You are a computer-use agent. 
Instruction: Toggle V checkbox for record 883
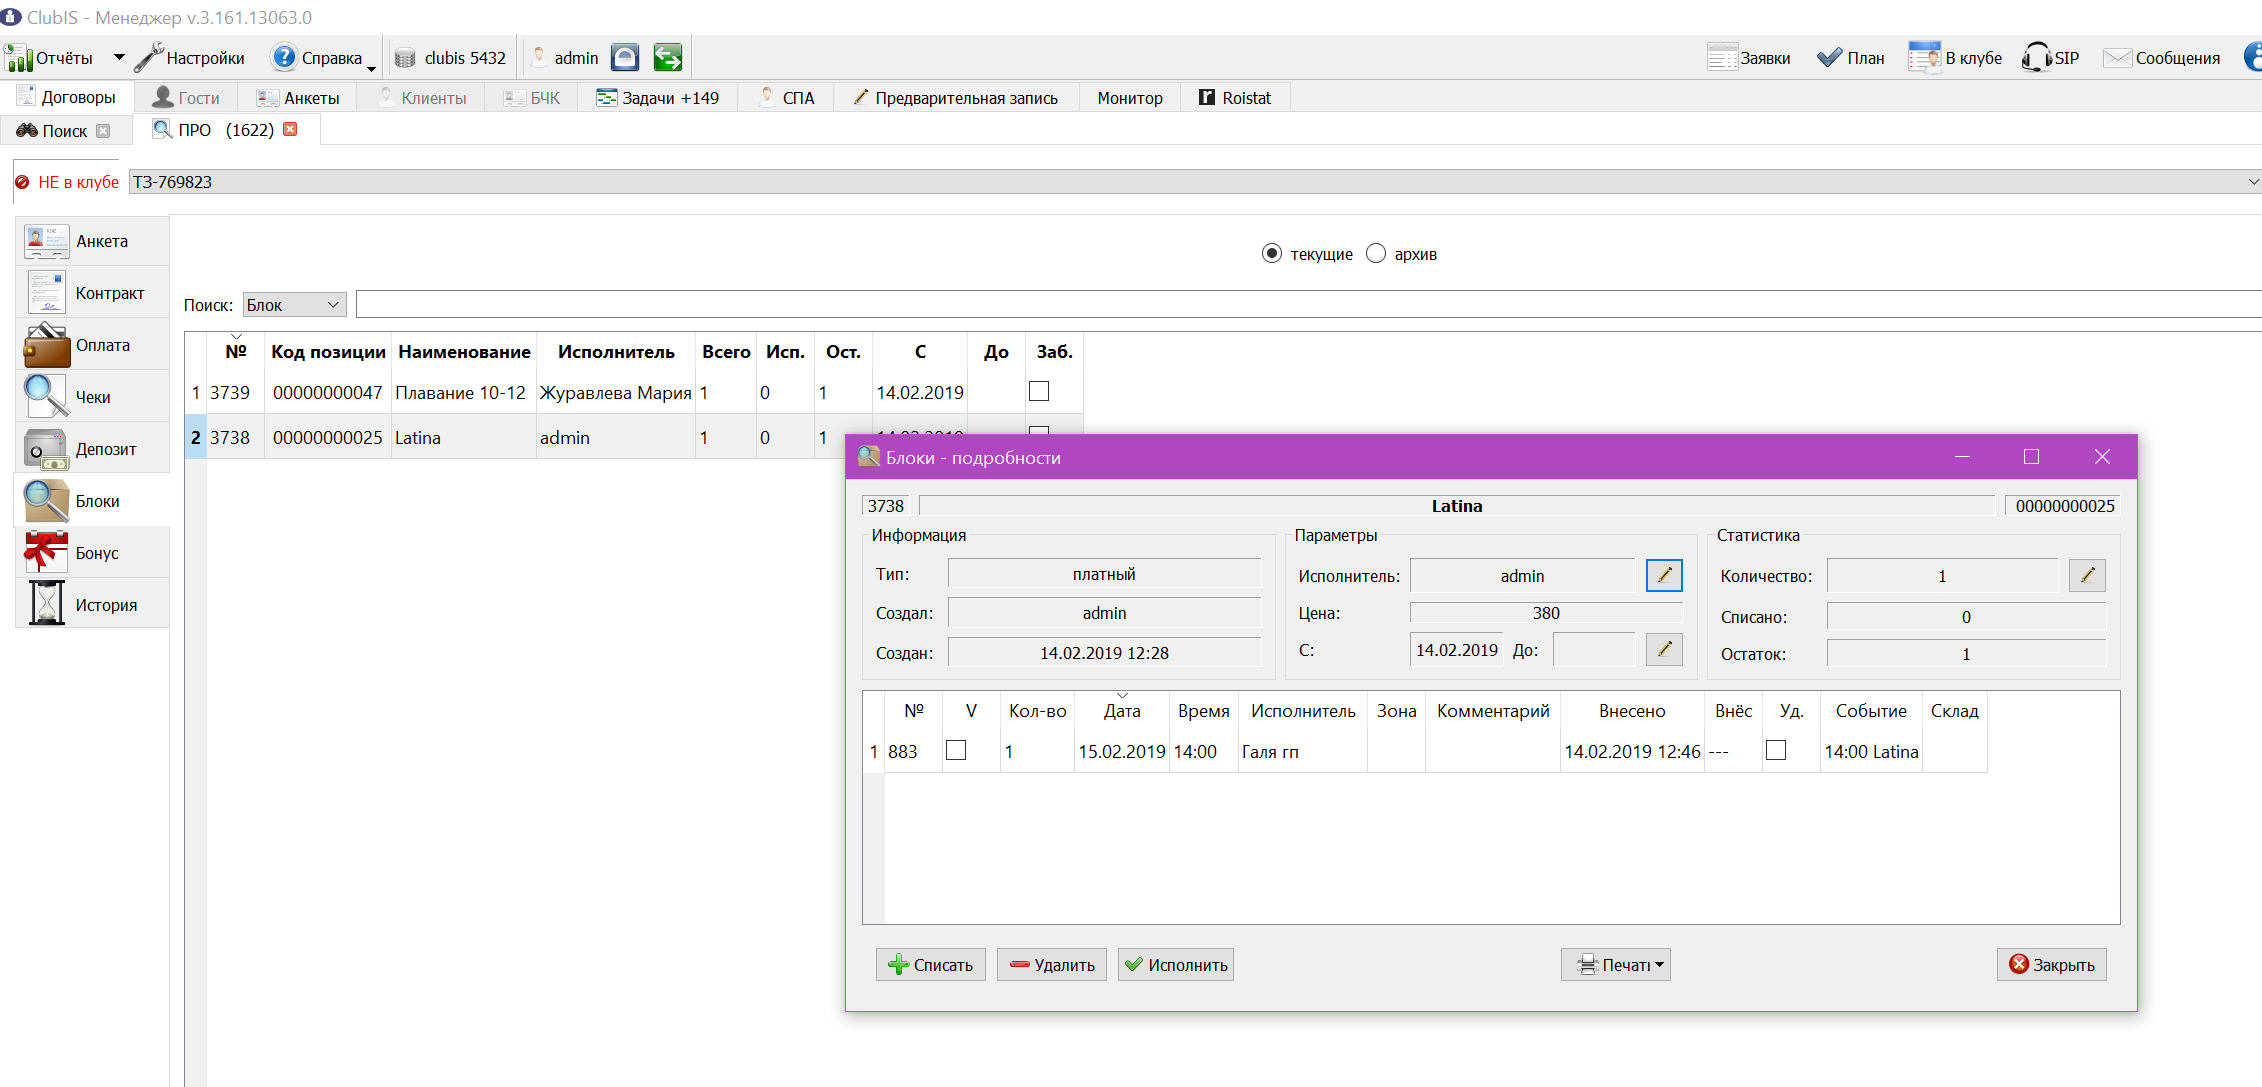(x=956, y=750)
